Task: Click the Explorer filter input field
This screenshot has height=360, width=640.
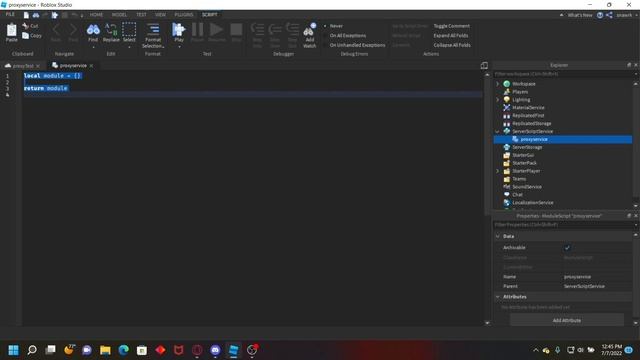Action: 563,74
